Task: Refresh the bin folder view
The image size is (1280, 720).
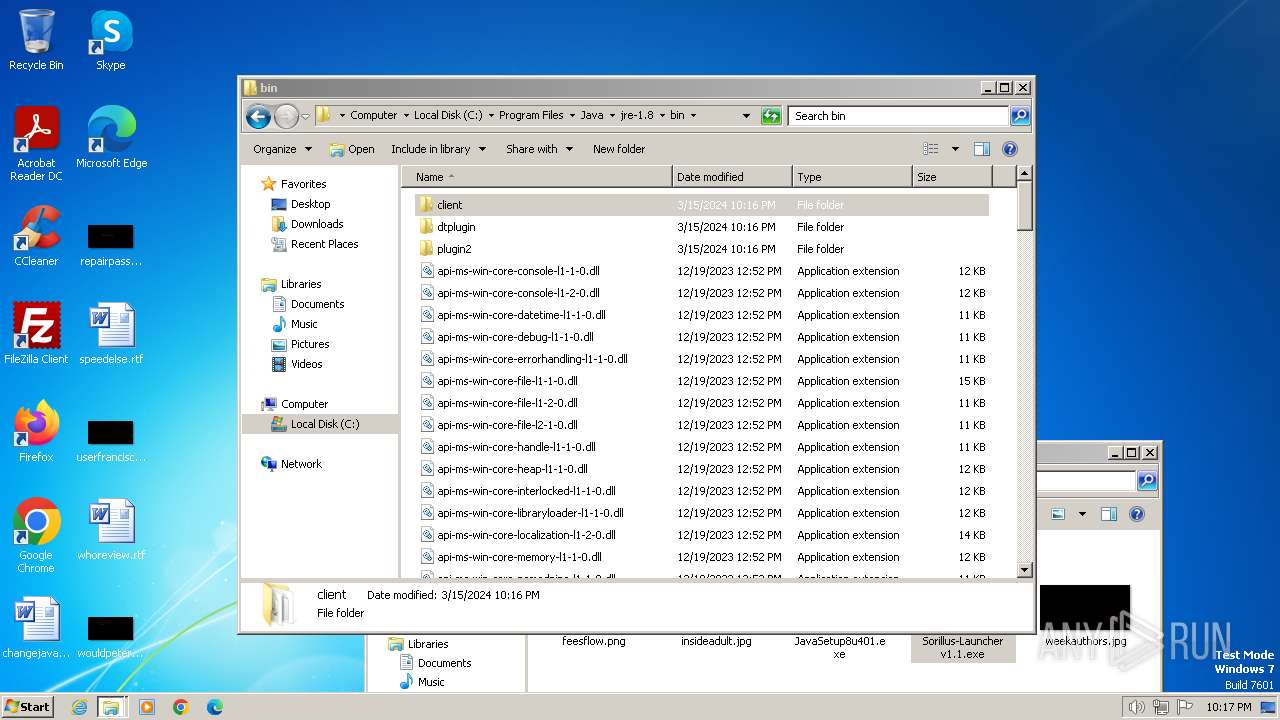Action: coord(771,116)
